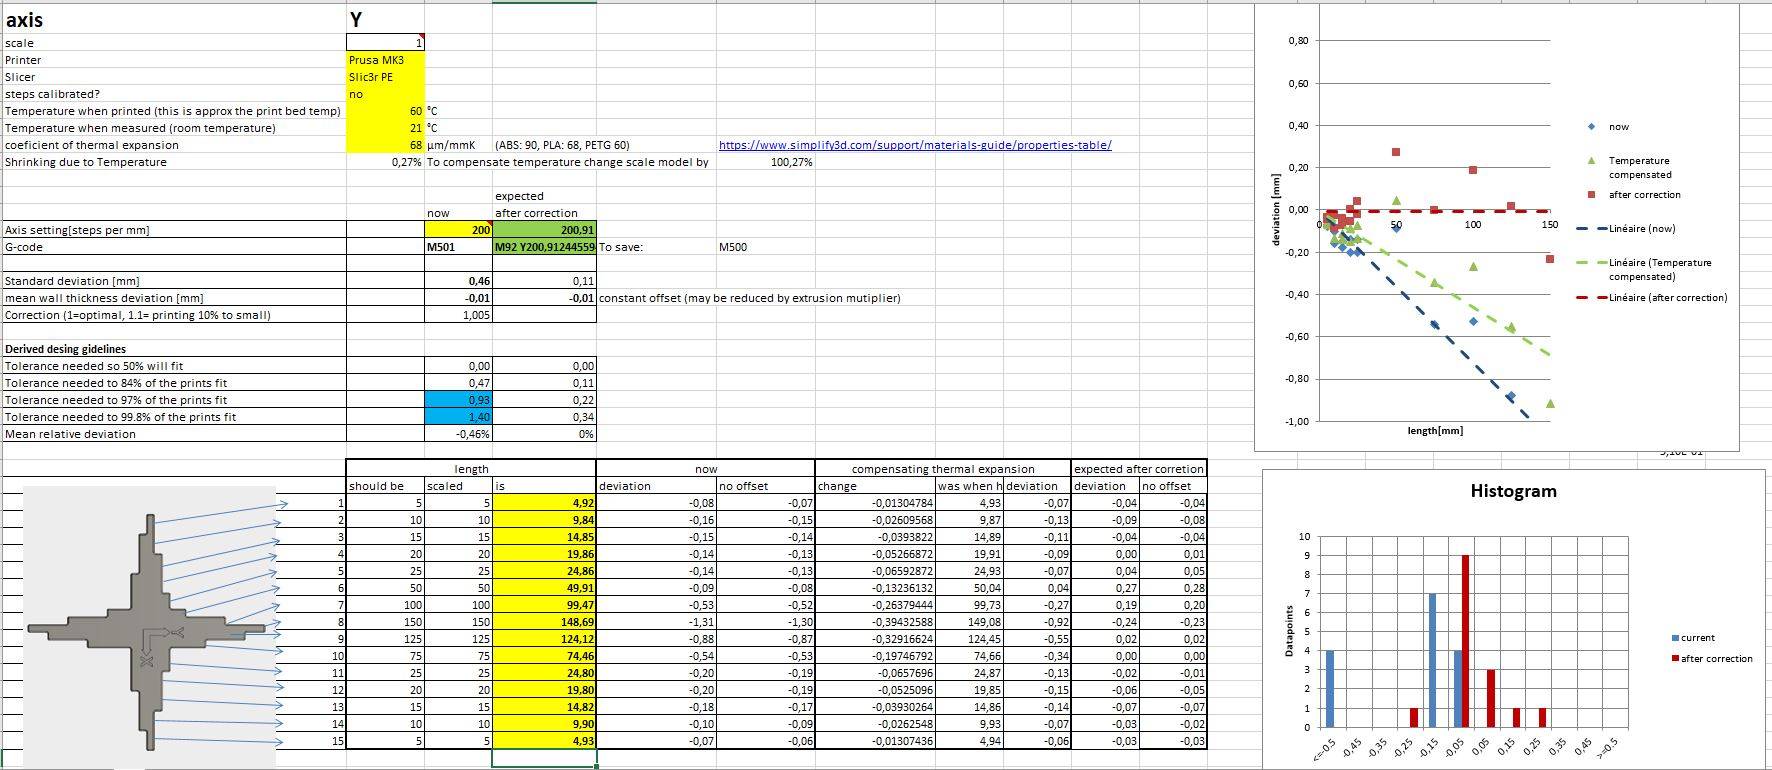
Task: Select the measured length cell '124,12'
Action: [x=544, y=639]
